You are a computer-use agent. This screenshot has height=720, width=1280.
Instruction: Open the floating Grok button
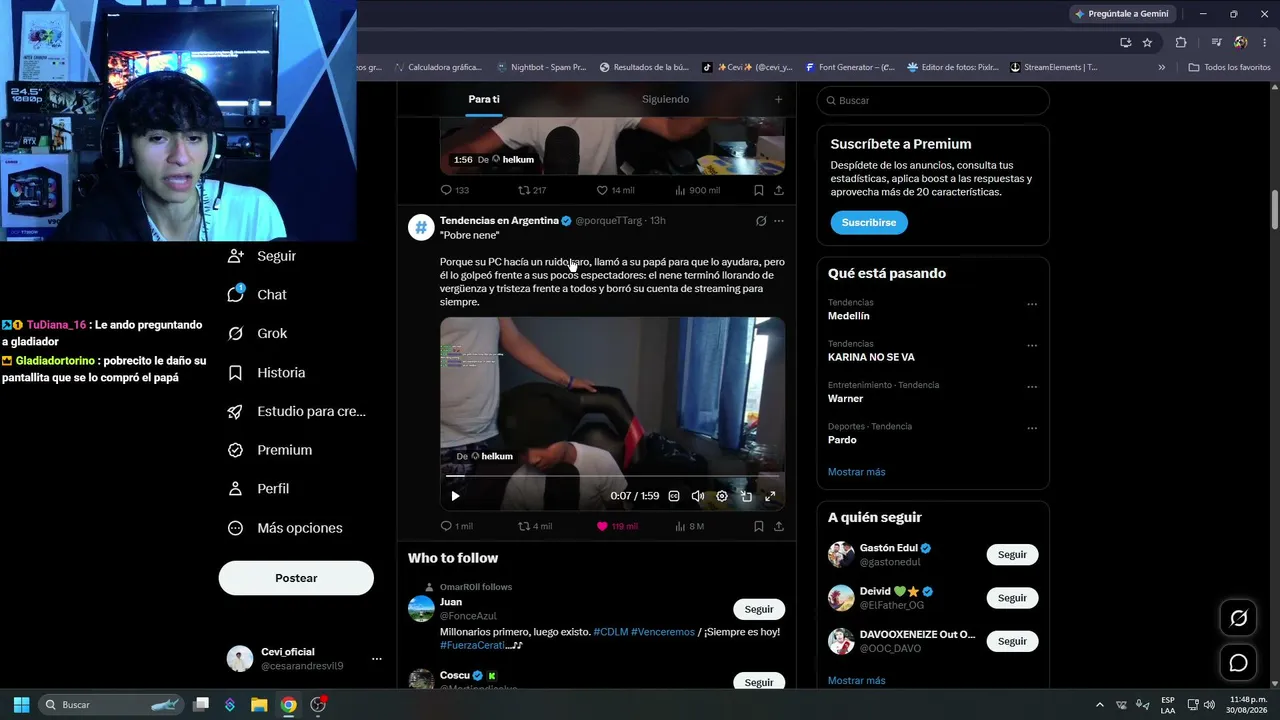[x=1238, y=618]
